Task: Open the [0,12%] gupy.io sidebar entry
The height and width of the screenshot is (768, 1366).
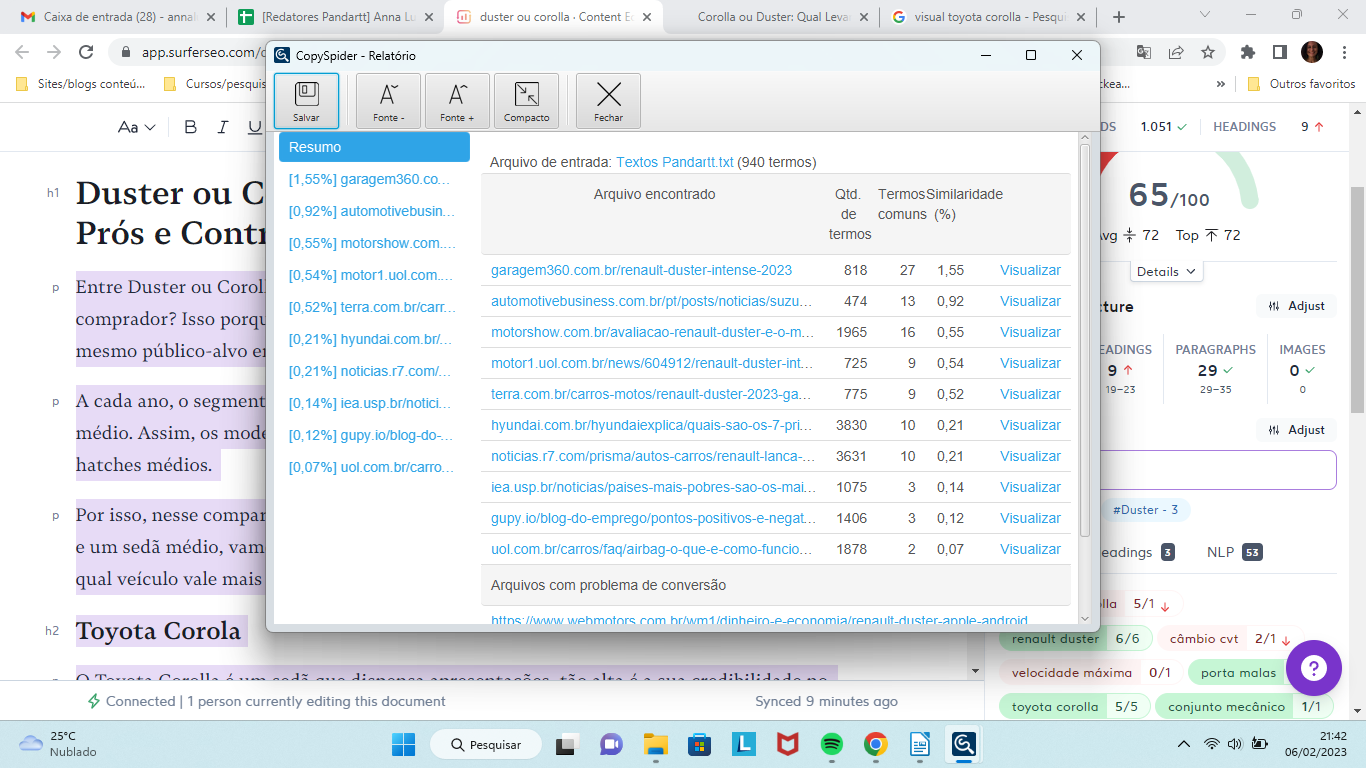Action: [370, 435]
